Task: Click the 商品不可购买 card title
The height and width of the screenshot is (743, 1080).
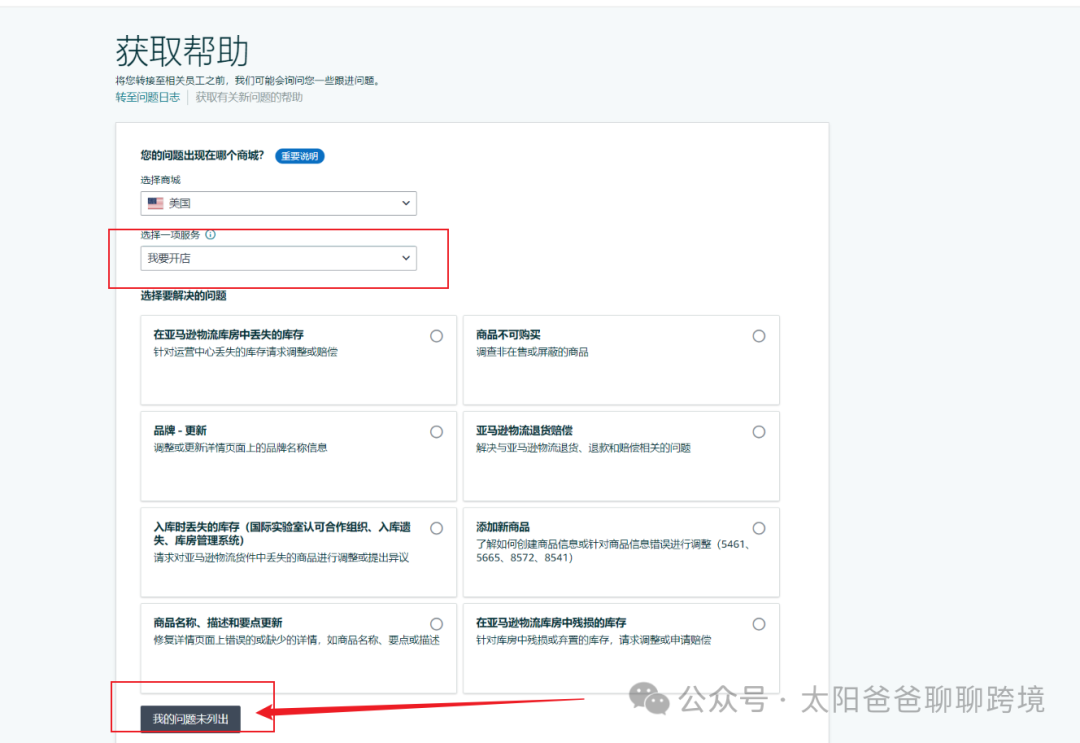Action: tap(508, 335)
